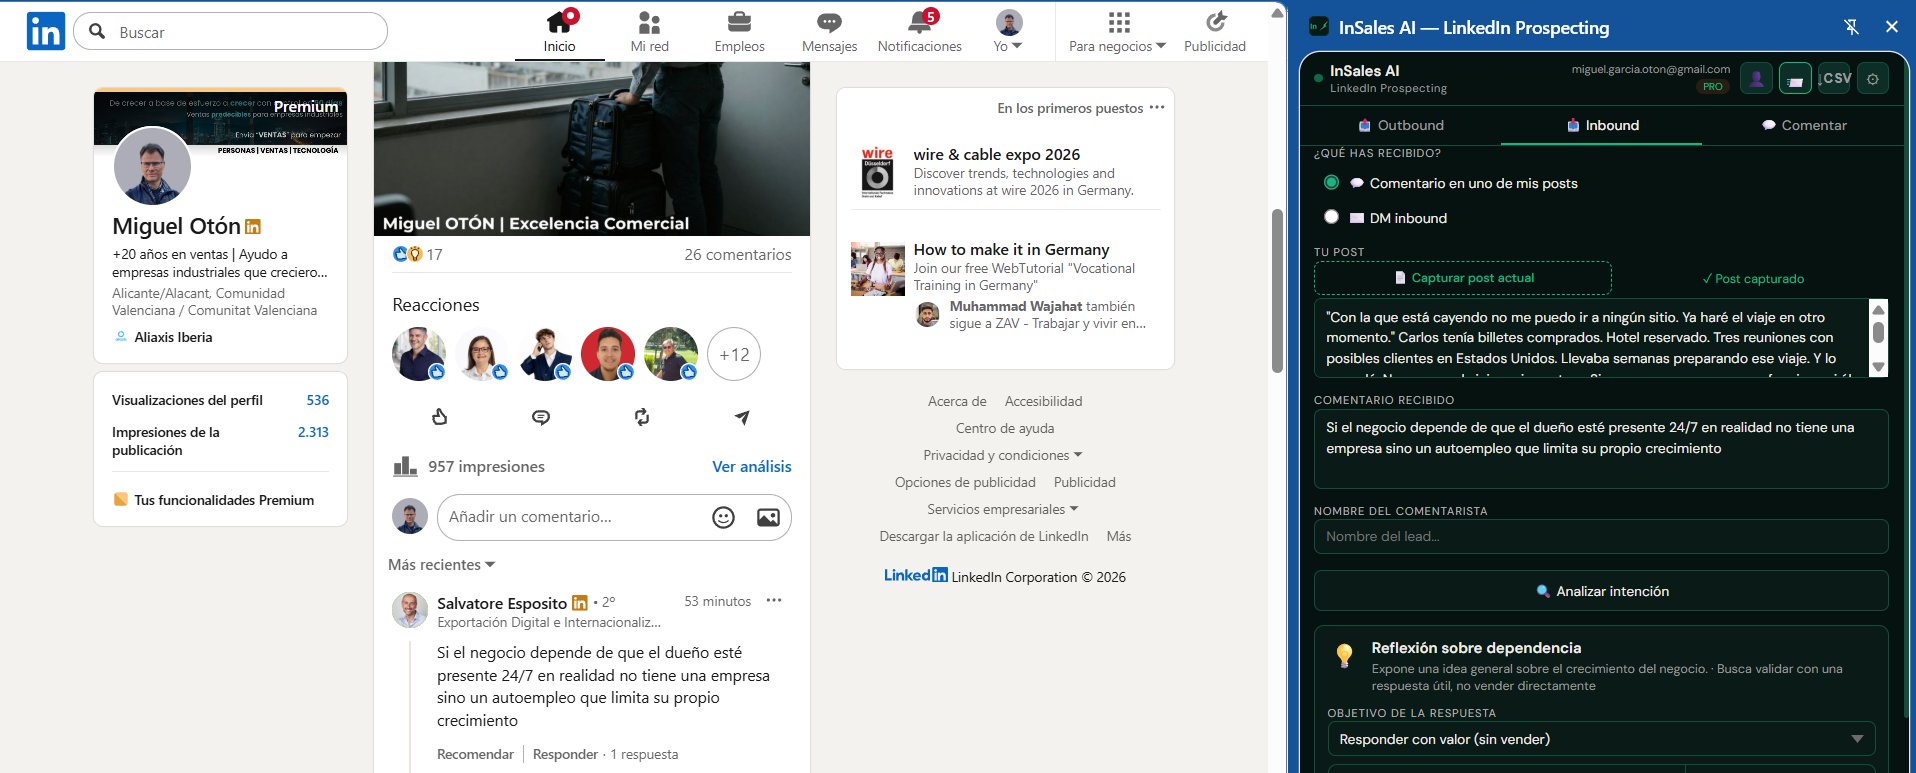Open the Centro de ayuda footer link

pyautogui.click(x=1005, y=428)
